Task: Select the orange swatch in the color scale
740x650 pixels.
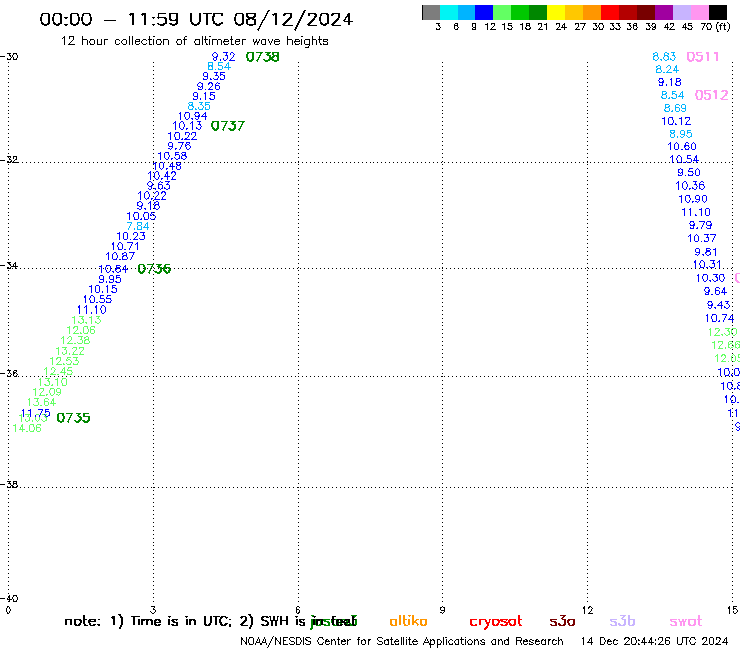Action: tap(592, 12)
